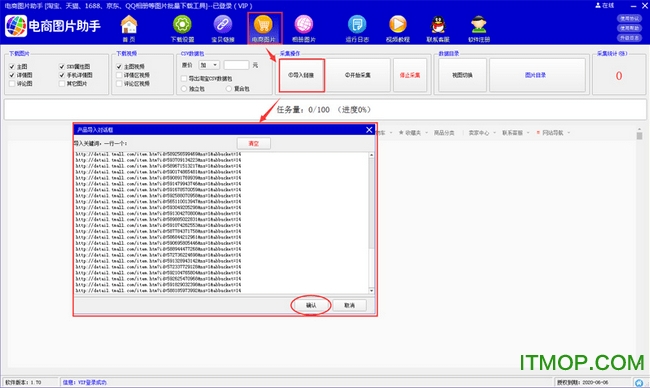Screen dimensions: 650x388
Task: Enable the 其它图片 checkbox
Action: [62, 84]
